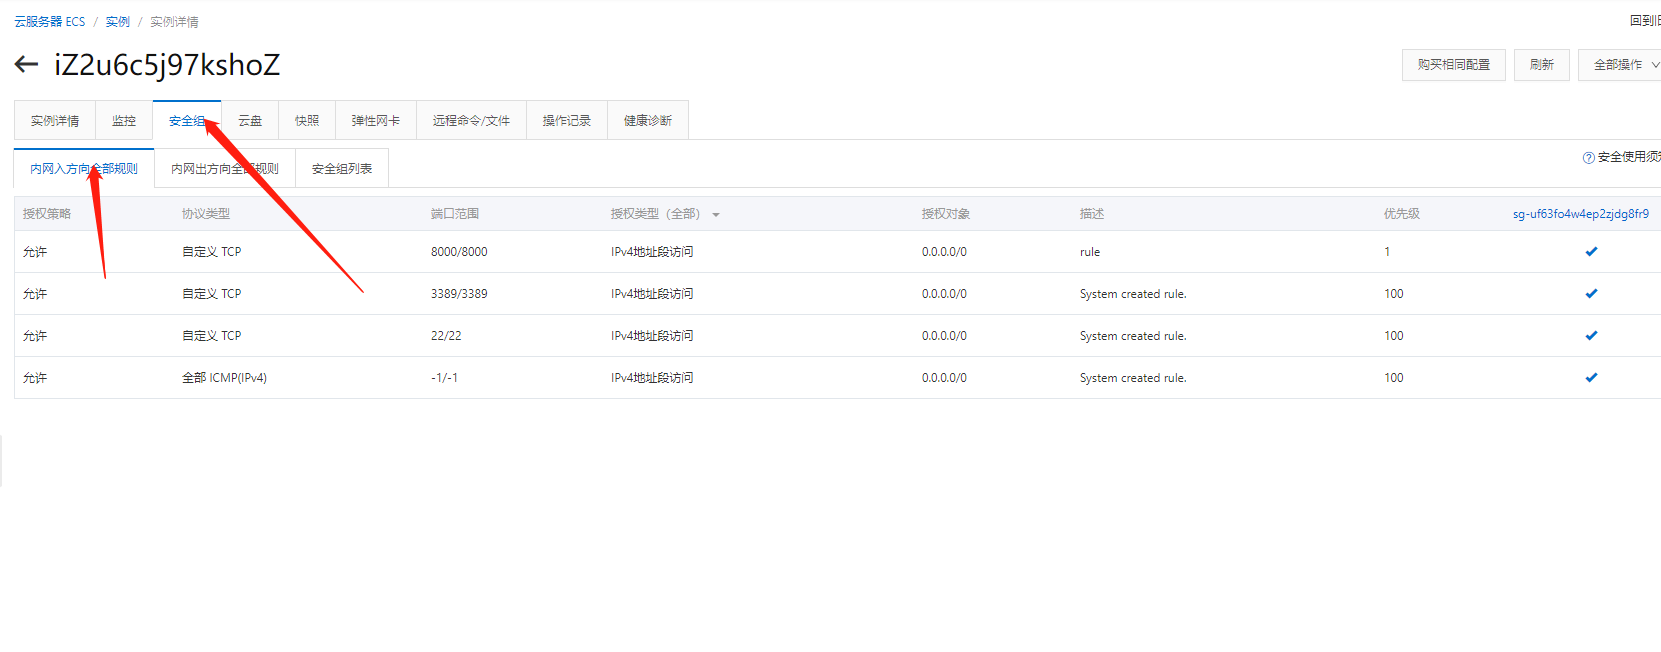This screenshot has width=1661, height=652.
Task: Click the 端口范围 column header
Action: point(455,214)
